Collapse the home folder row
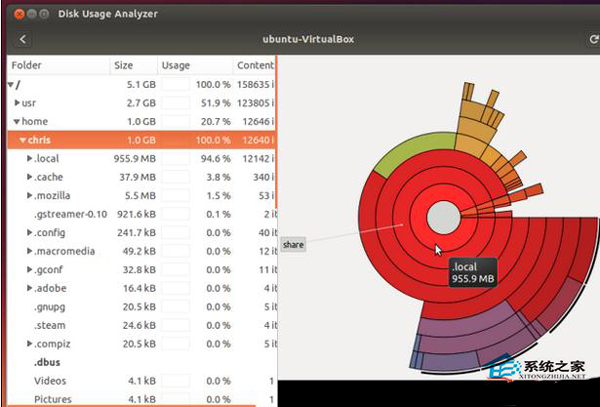Viewport: 600px width, 407px height. [17, 122]
